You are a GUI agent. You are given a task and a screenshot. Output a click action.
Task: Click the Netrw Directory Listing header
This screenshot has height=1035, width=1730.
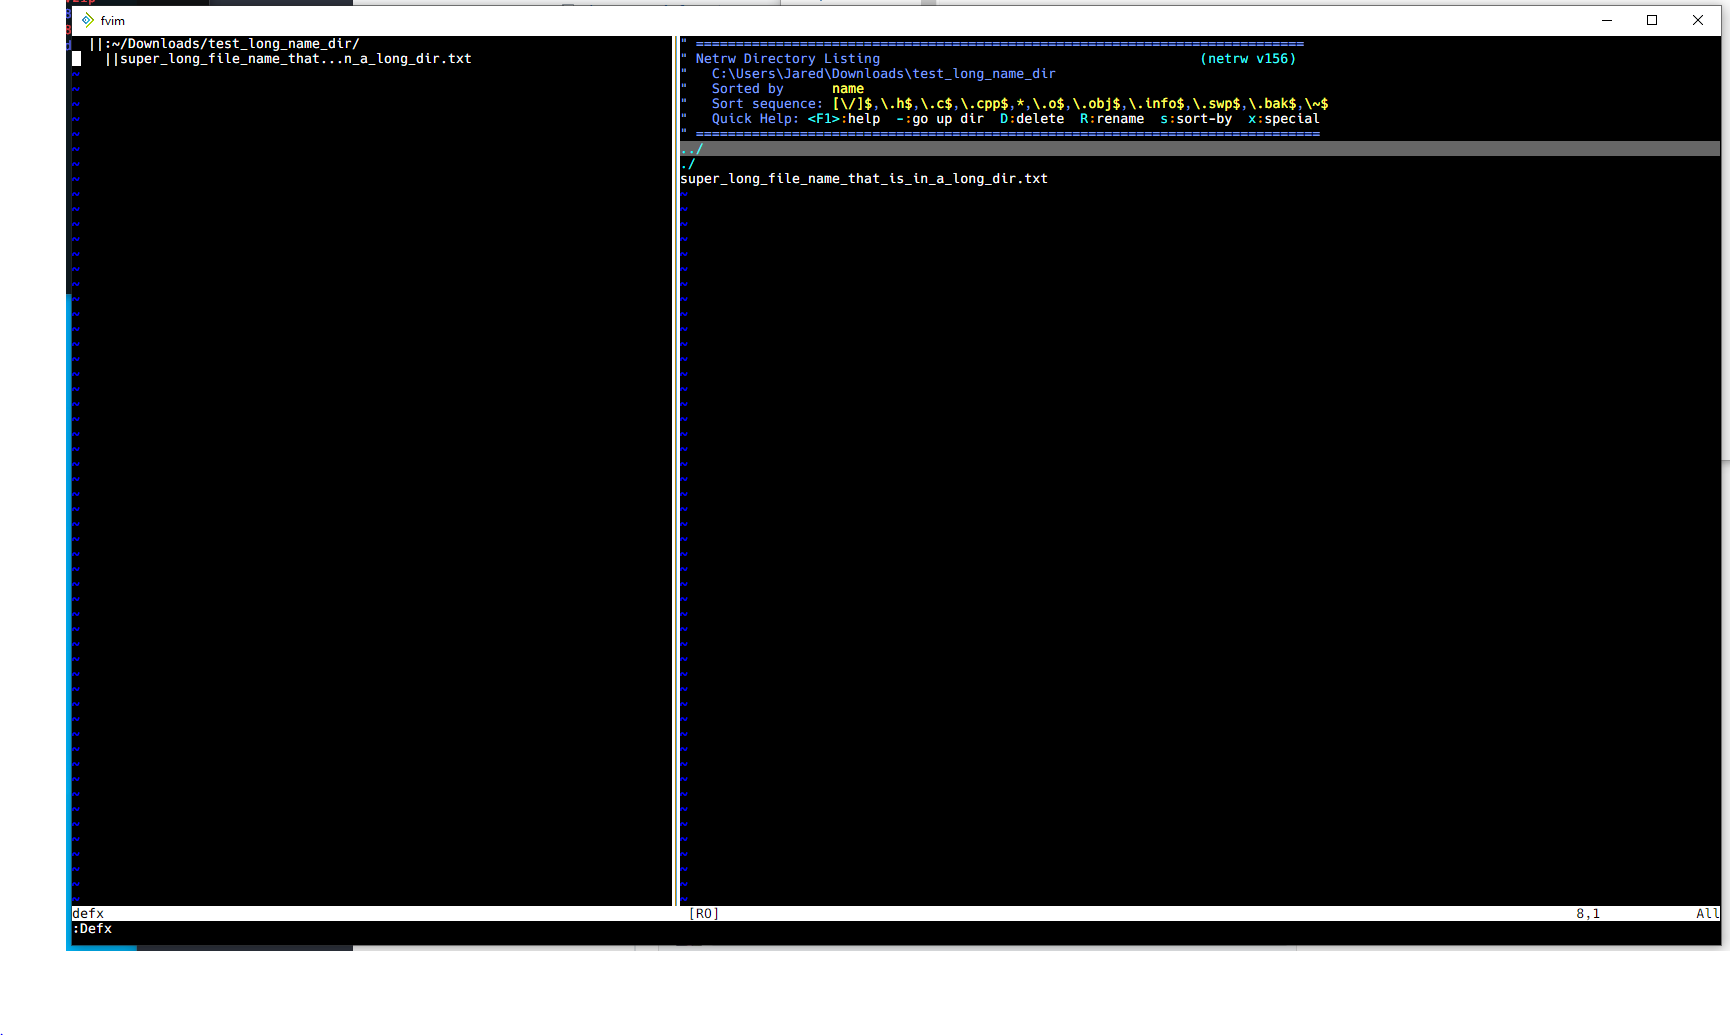[x=787, y=58]
